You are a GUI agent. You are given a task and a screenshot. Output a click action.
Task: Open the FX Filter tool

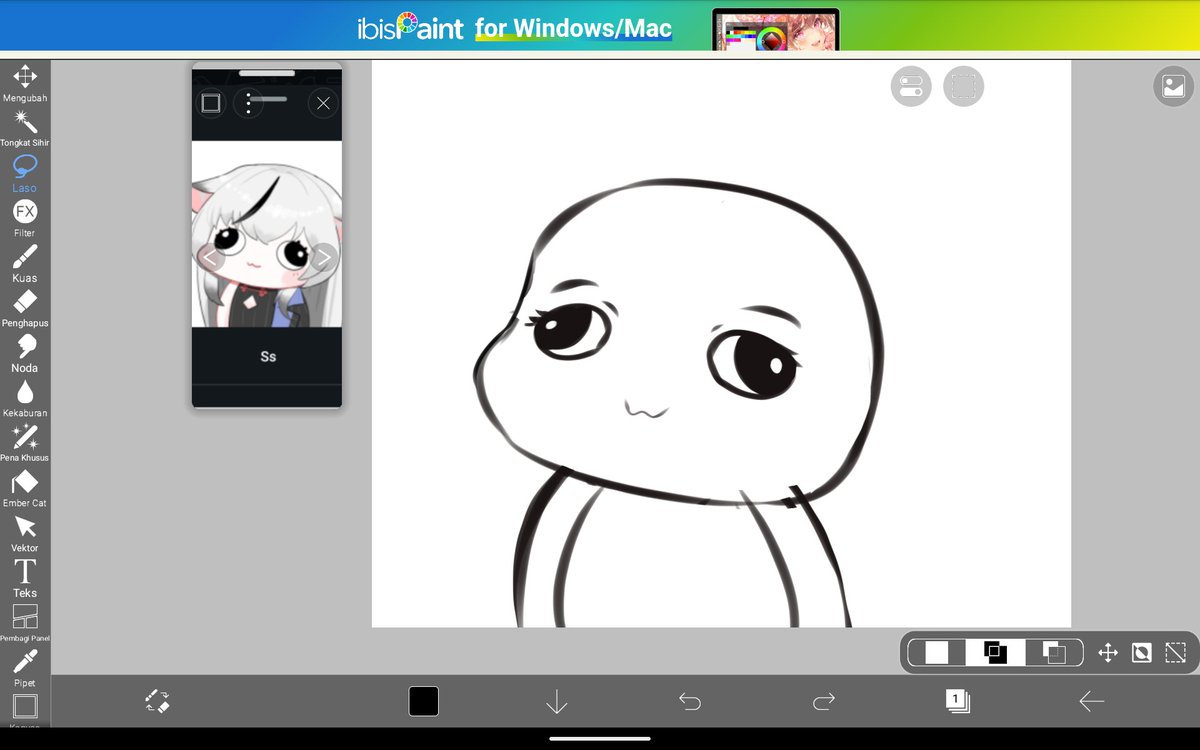pos(25,218)
